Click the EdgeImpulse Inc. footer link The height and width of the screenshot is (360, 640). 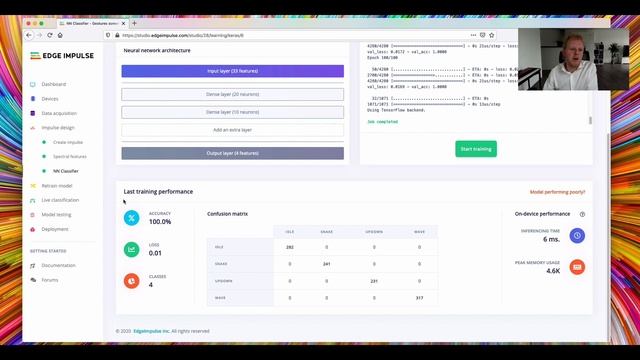tap(151, 331)
